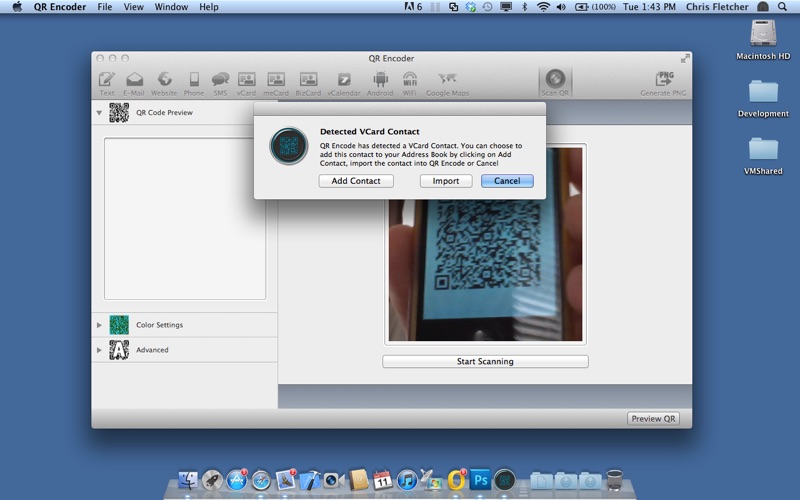800x500 pixels.
Task: Click the Add Contact button
Action: pyautogui.click(x=356, y=181)
